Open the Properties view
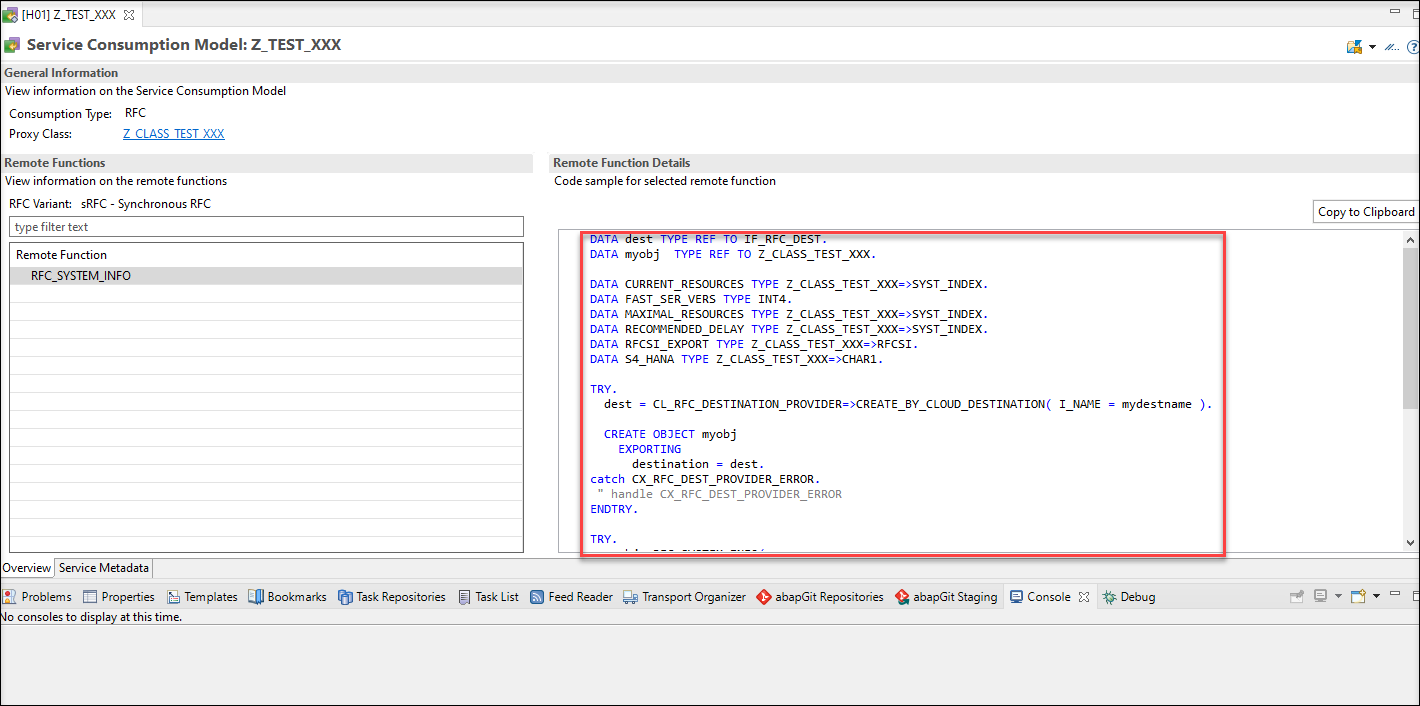The width and height of the screenshot is (1420, 706). click(x=119, y=597)
